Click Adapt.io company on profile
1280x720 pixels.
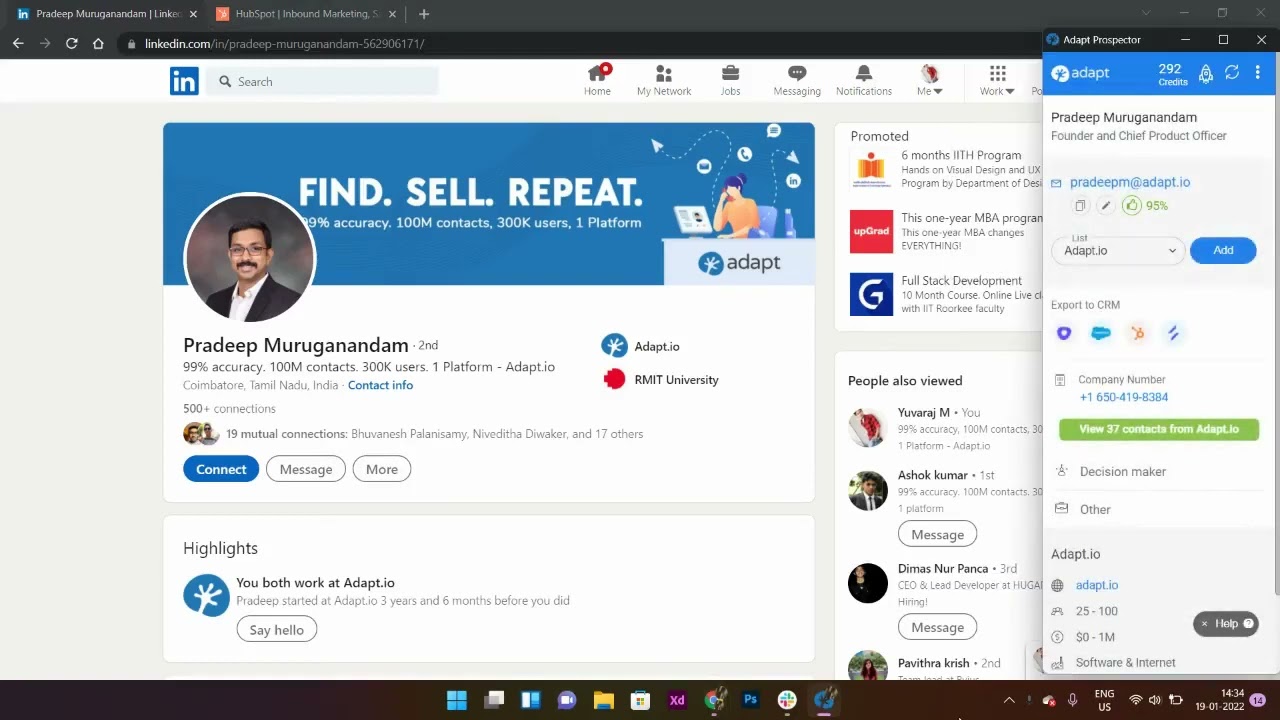point(641,346)
